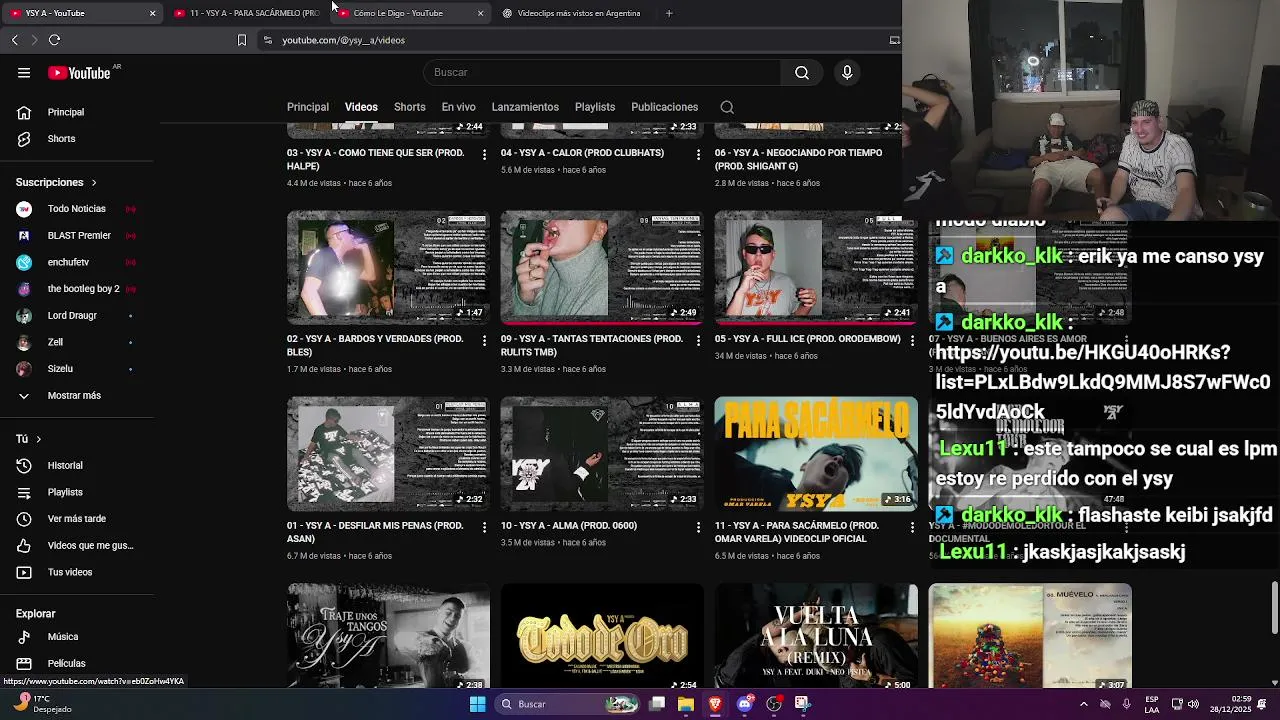The image size is (1280, 720).
Task: Switch to the Playlists channel tab
Action: coord(595,107)
